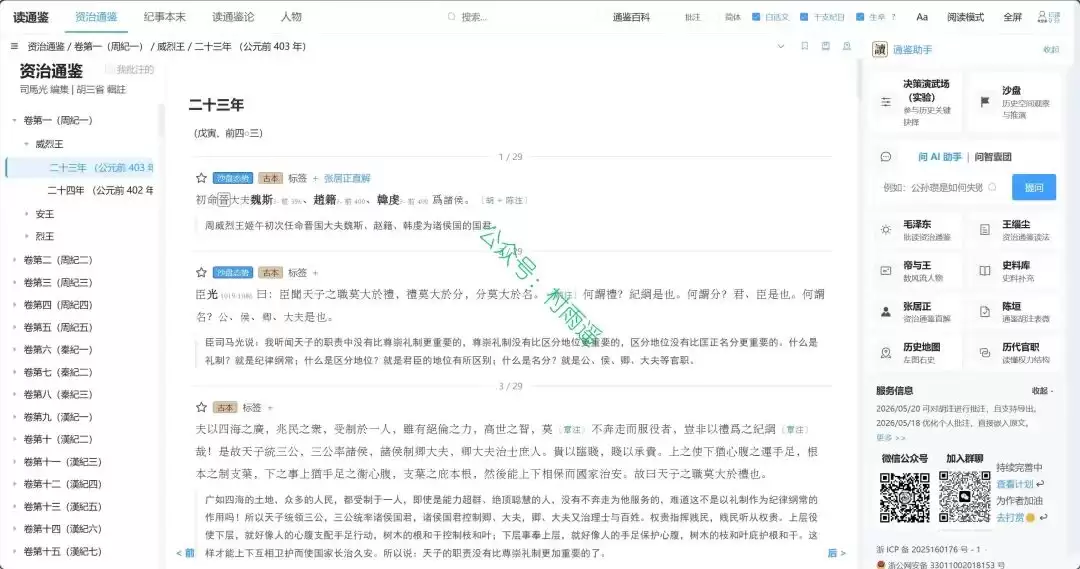Toggle the 白话文 checkbox
The image size is (1080, 569).
point(756,17)
